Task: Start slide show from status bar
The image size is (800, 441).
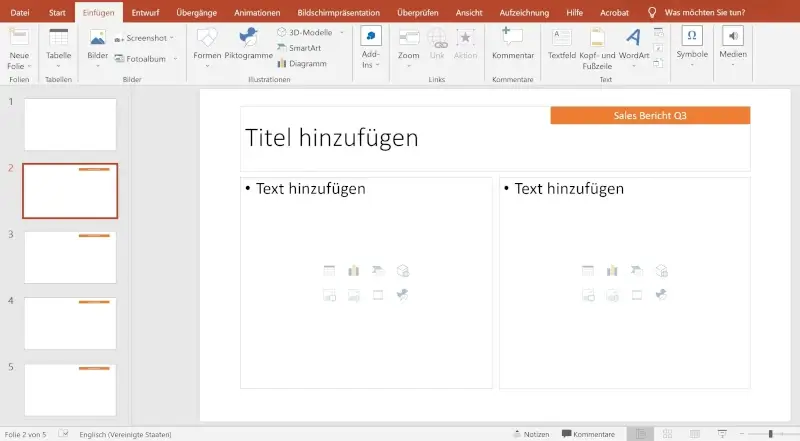Action: tap(722, 434)
